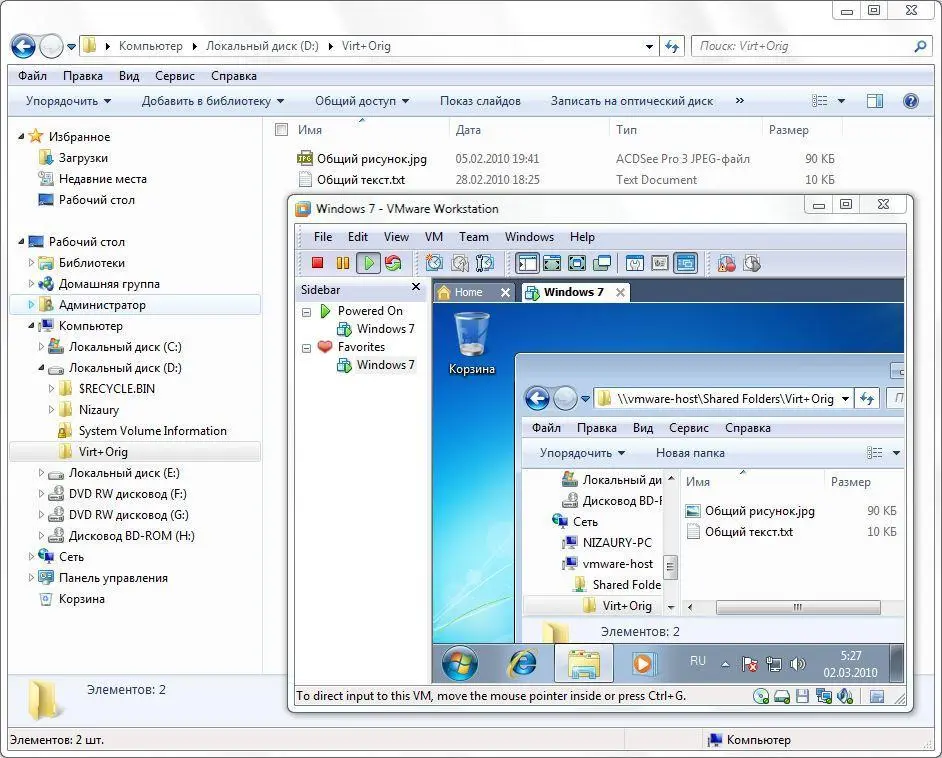
Task: Click the green Power On button in VMware
Action: point(368,262)
